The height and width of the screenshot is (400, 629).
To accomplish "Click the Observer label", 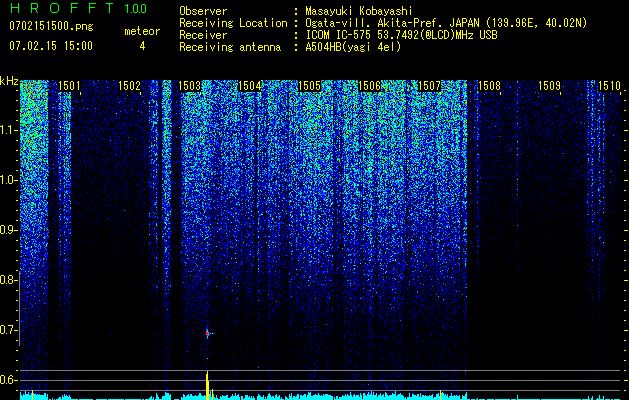I will (x=203, y=11).
